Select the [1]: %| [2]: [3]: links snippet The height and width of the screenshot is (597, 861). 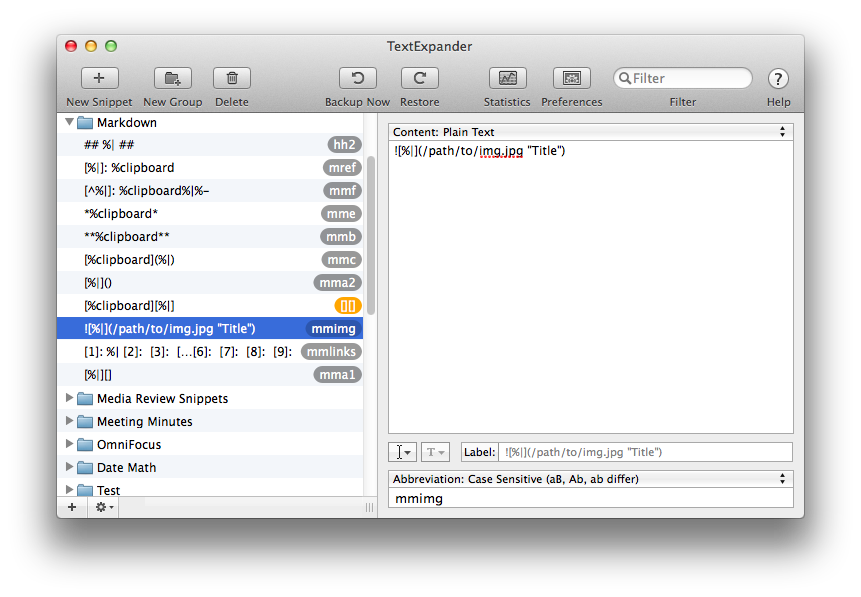coord(210,351)
